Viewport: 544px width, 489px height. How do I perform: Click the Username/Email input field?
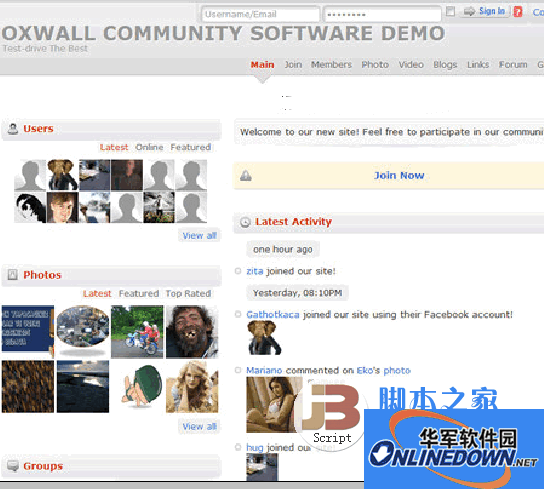[x=260, y=14]
